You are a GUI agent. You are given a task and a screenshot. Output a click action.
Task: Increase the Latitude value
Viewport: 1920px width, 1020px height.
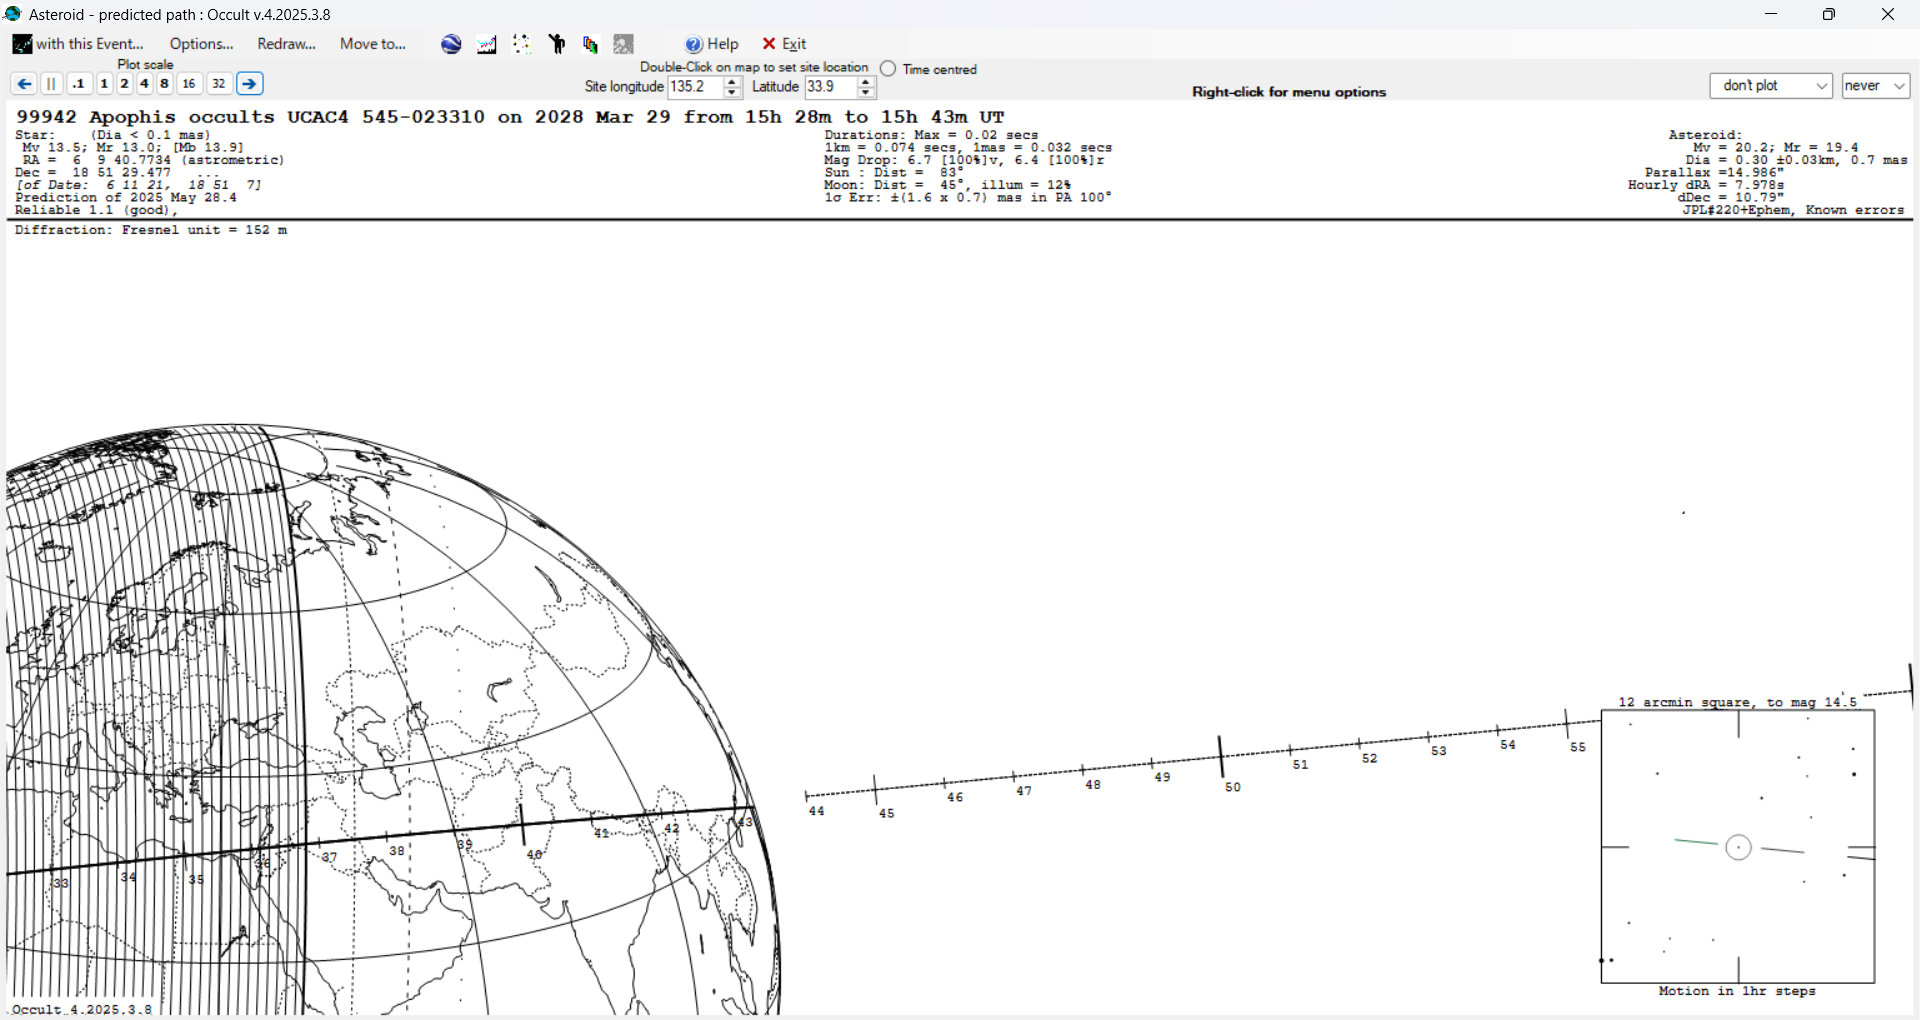pyautogui.click(x=867, y=81)
